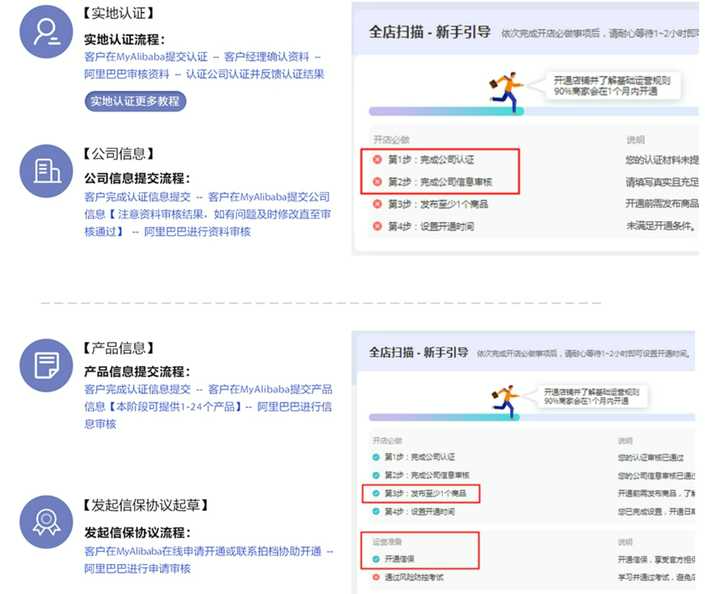Click the 产品信息 document icon

pyautogui.click(x=47, y=364)
